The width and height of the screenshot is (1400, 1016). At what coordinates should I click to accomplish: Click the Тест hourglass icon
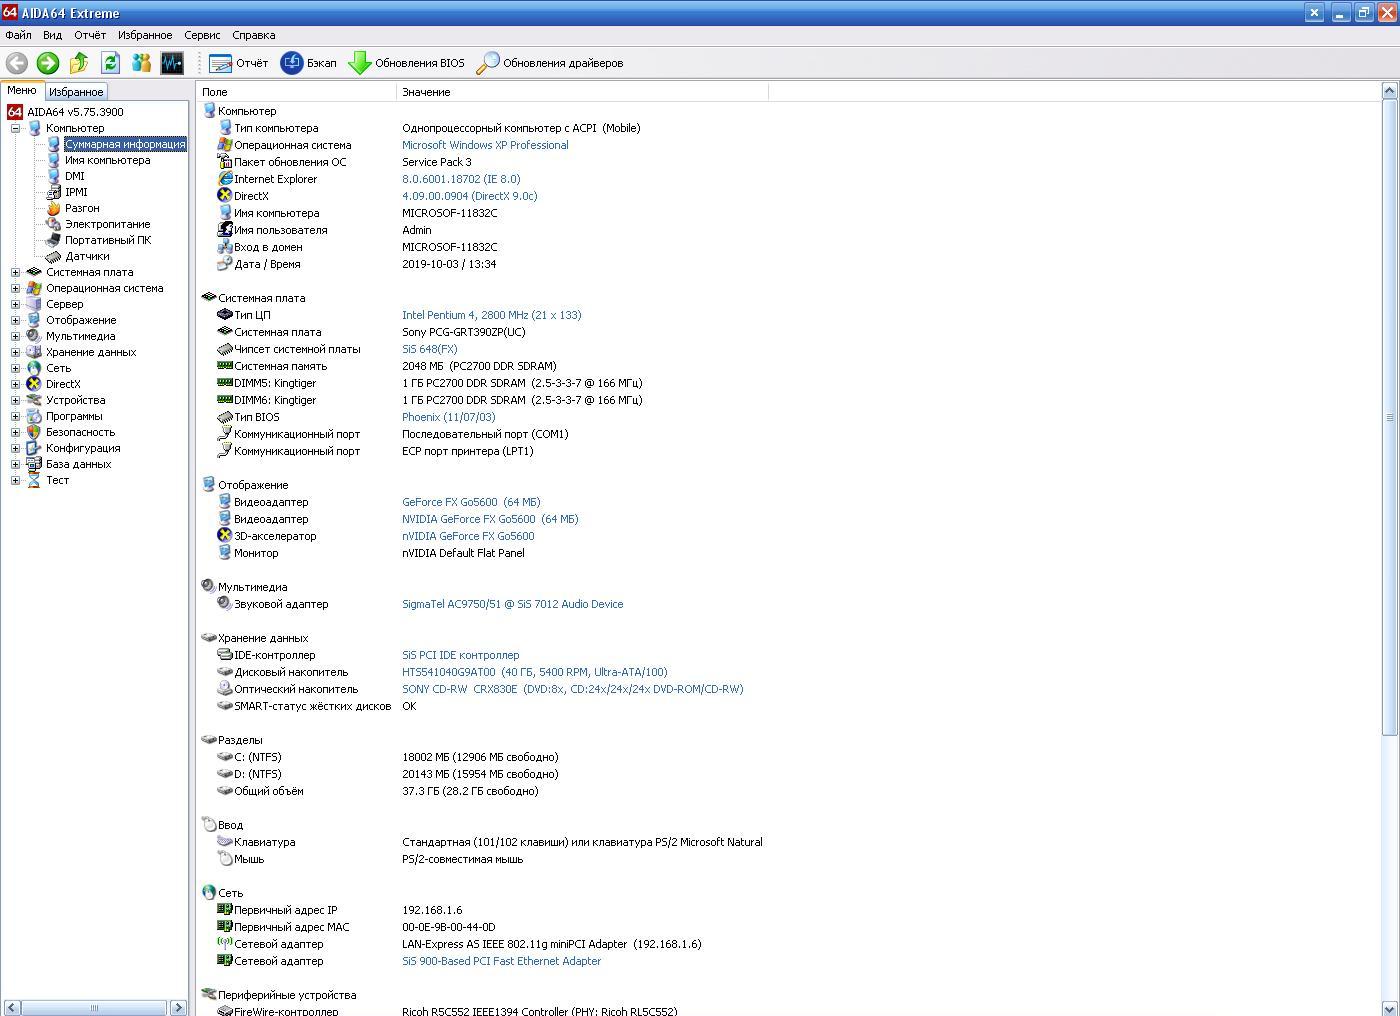34,480
